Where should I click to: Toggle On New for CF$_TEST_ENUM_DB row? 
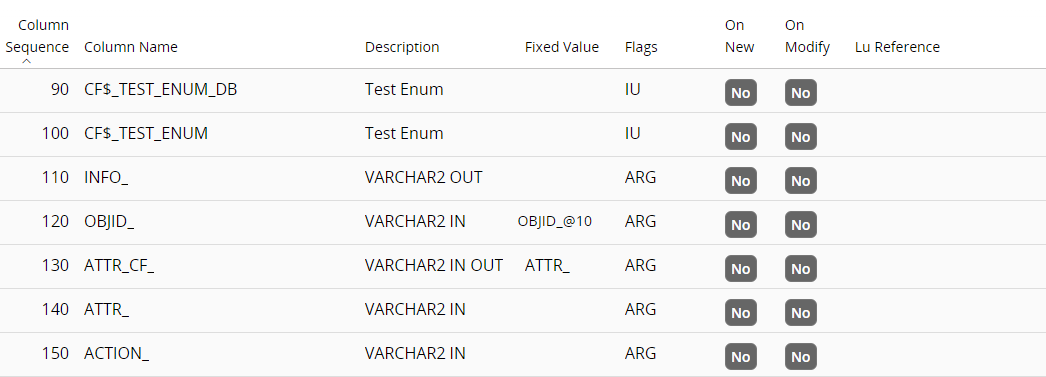point(740,93)
